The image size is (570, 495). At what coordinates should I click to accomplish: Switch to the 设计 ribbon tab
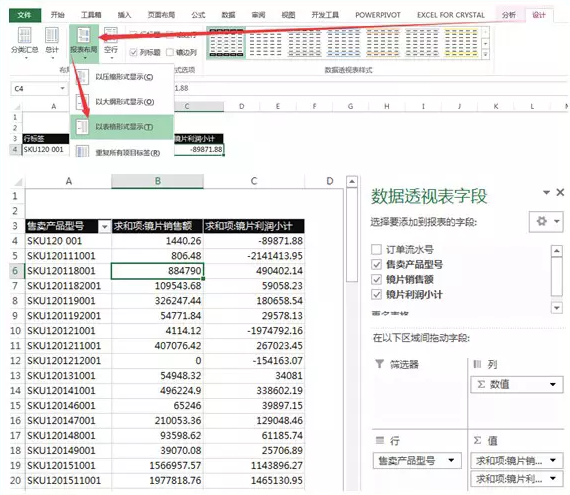pos(539,15)
